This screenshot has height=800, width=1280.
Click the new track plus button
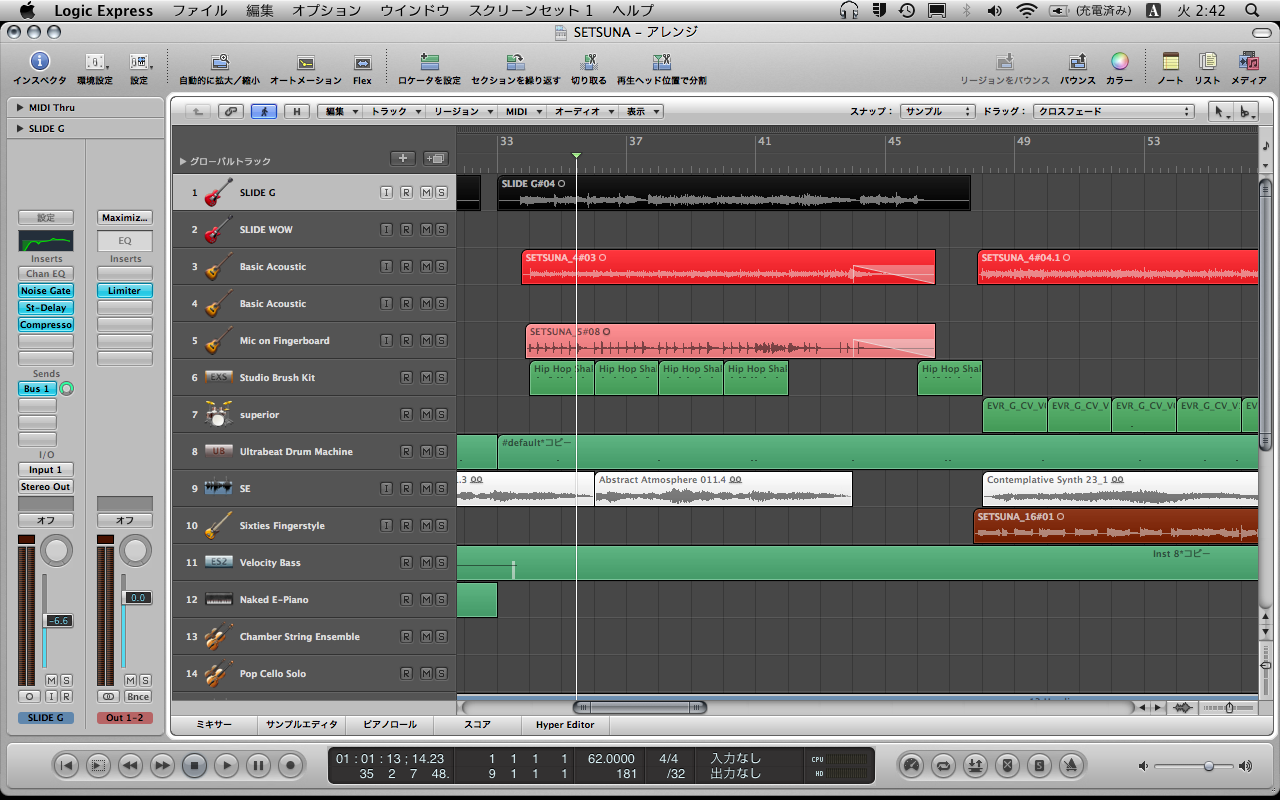tap(402, 158)
